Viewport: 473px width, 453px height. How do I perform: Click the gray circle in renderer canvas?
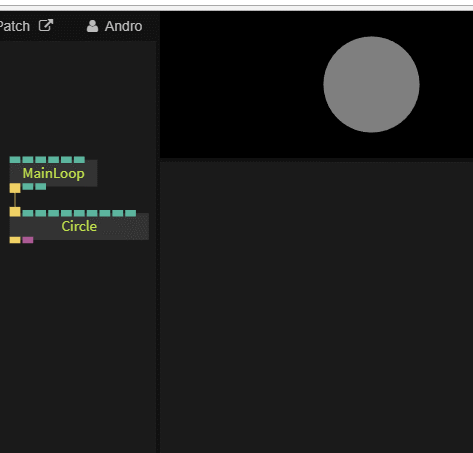[371, 84]
